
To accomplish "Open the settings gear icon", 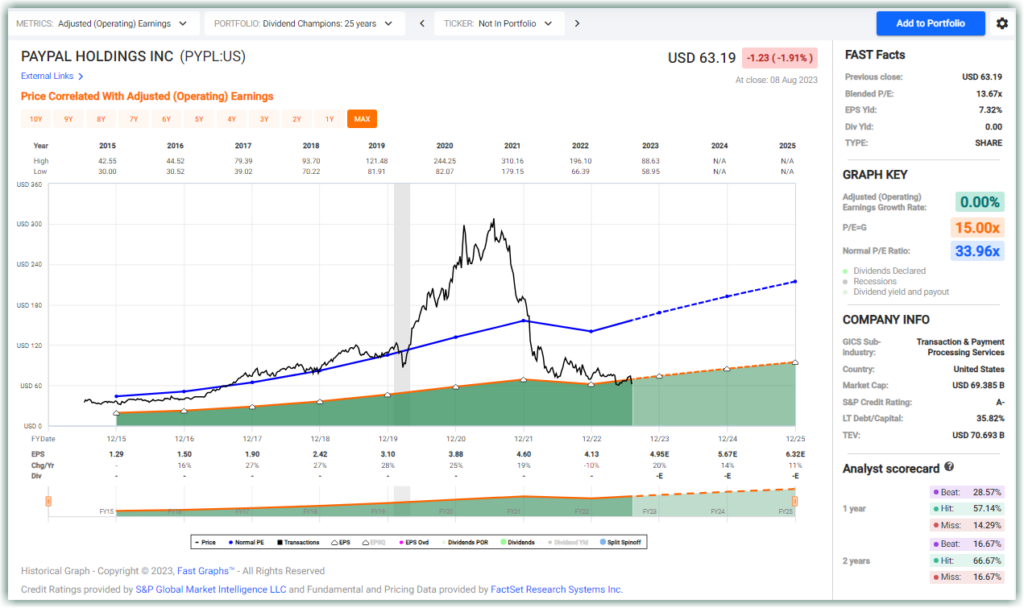I will tap(1002, 23).
